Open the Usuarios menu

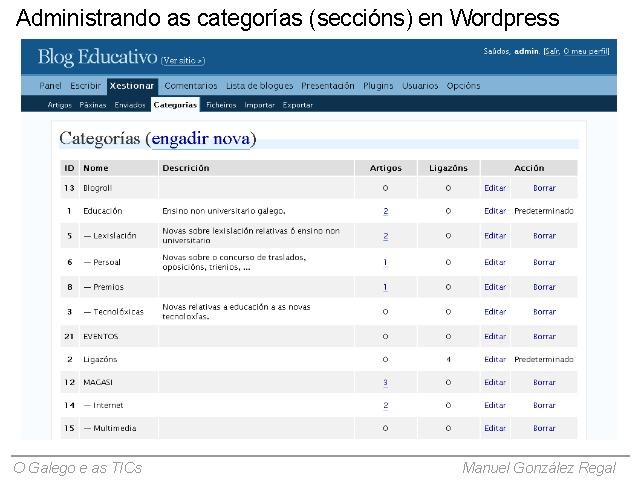[420, 86]
